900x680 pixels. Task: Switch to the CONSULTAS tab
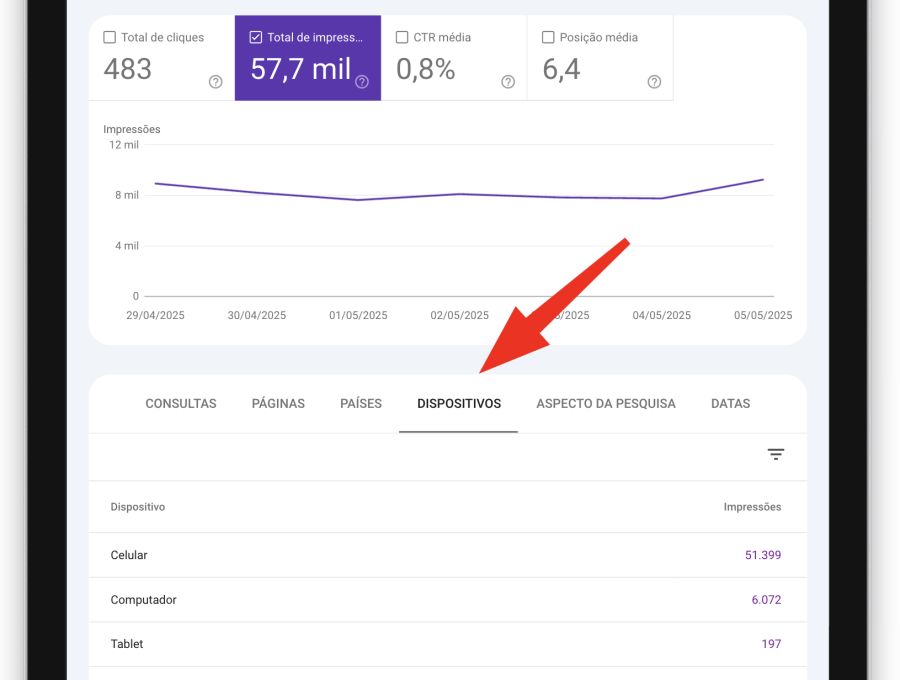pyautogui.click(x=181, y=403)
